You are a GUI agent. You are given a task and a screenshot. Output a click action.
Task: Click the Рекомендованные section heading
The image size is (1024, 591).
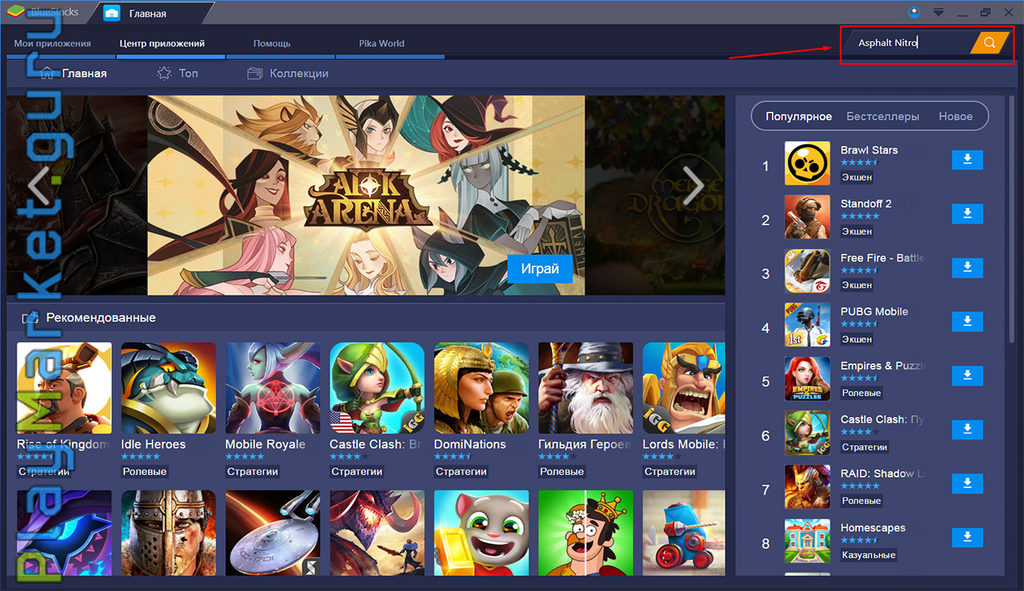101,317
